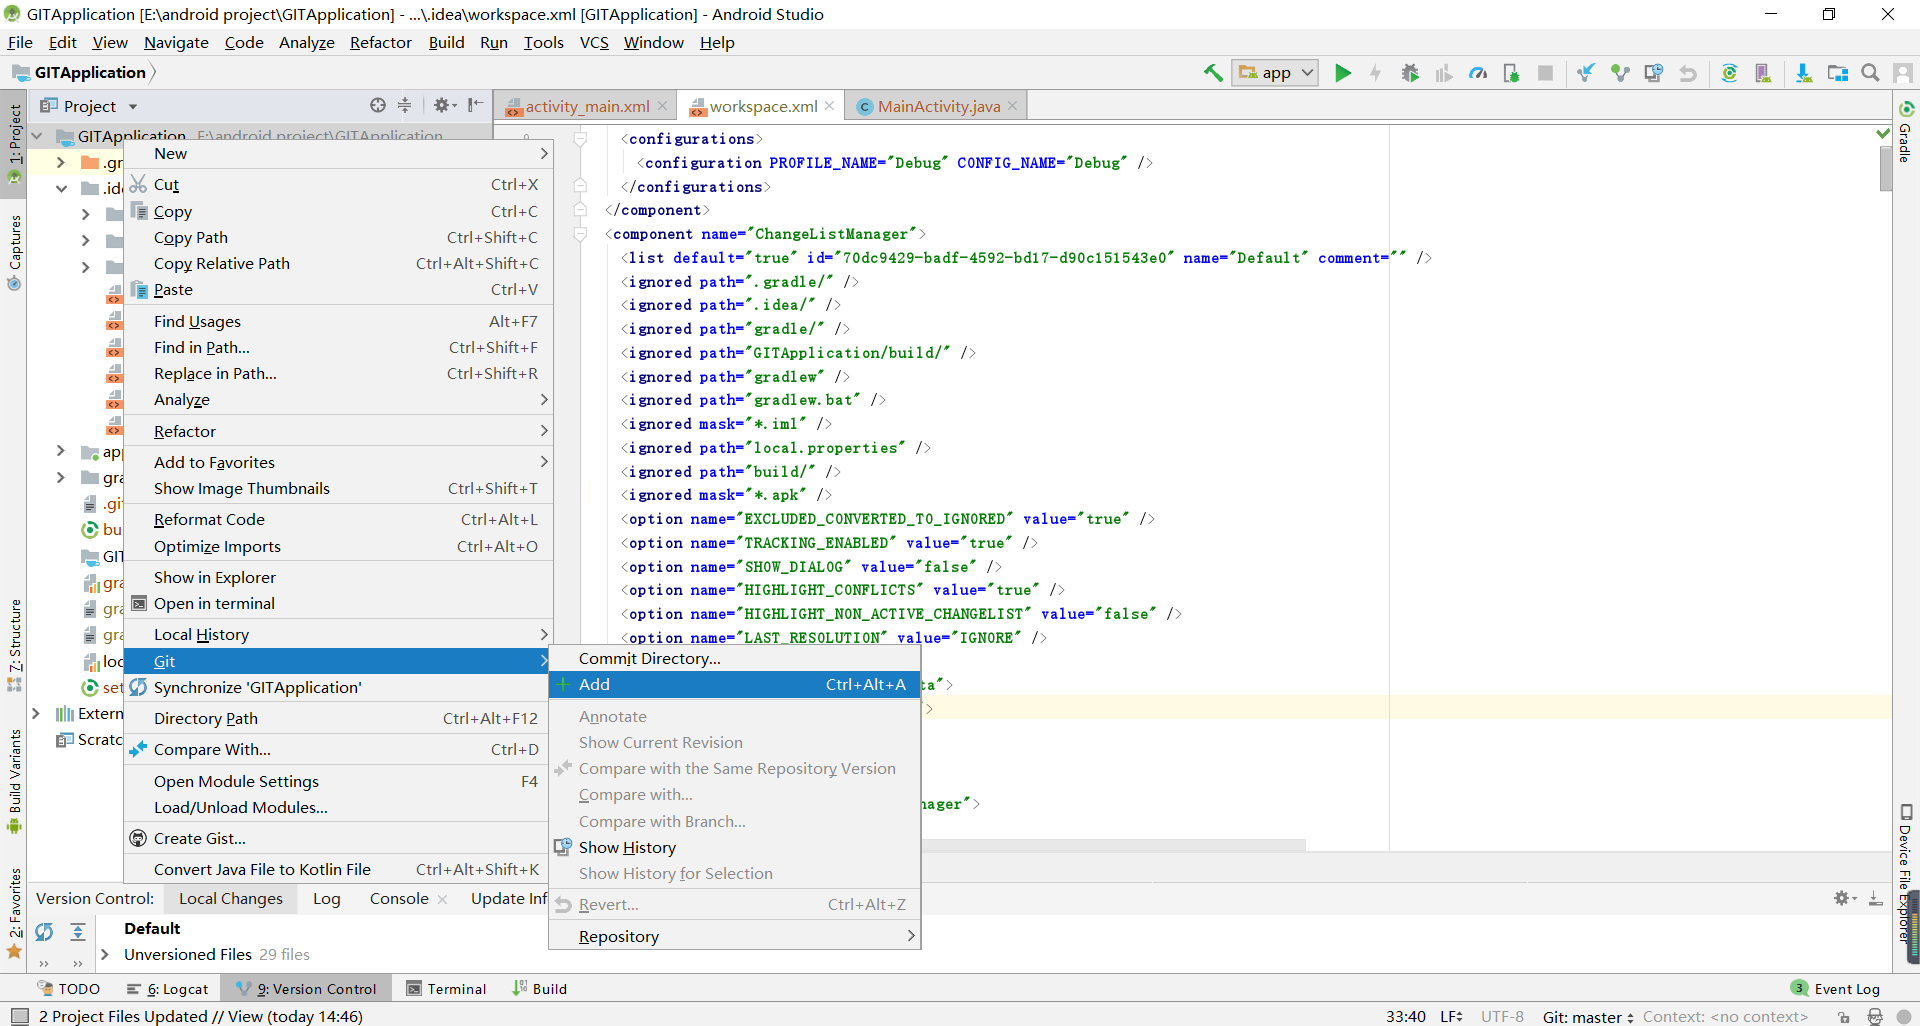Open Search Everywhere with the magnifier icon
1920x1026 pixels.
pos(1869,72)
